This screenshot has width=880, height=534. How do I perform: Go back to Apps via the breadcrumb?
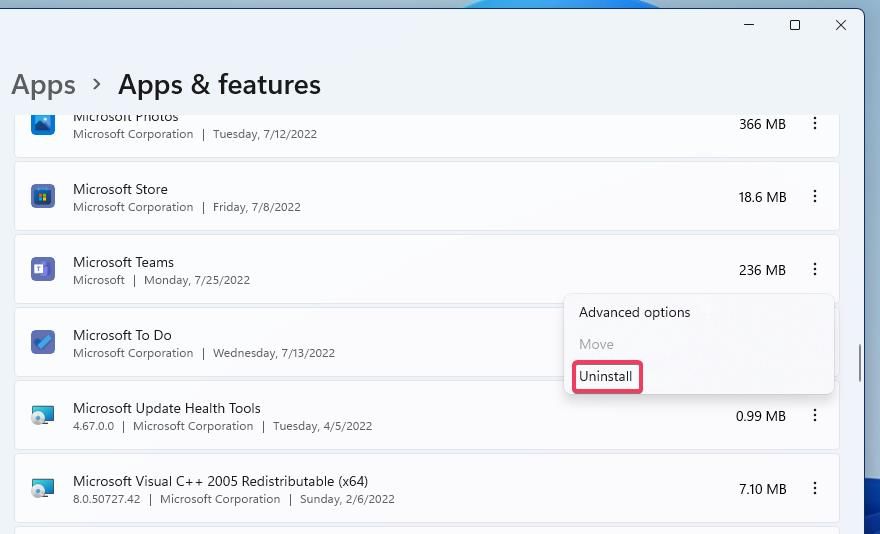43,85
